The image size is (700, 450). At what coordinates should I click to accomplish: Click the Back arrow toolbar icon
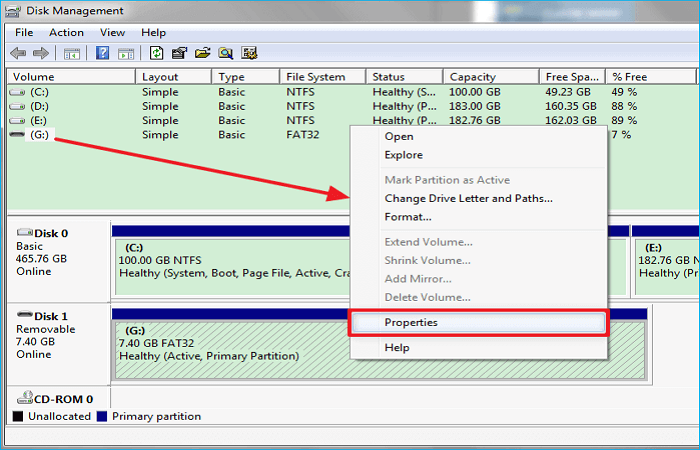(18, 53)
